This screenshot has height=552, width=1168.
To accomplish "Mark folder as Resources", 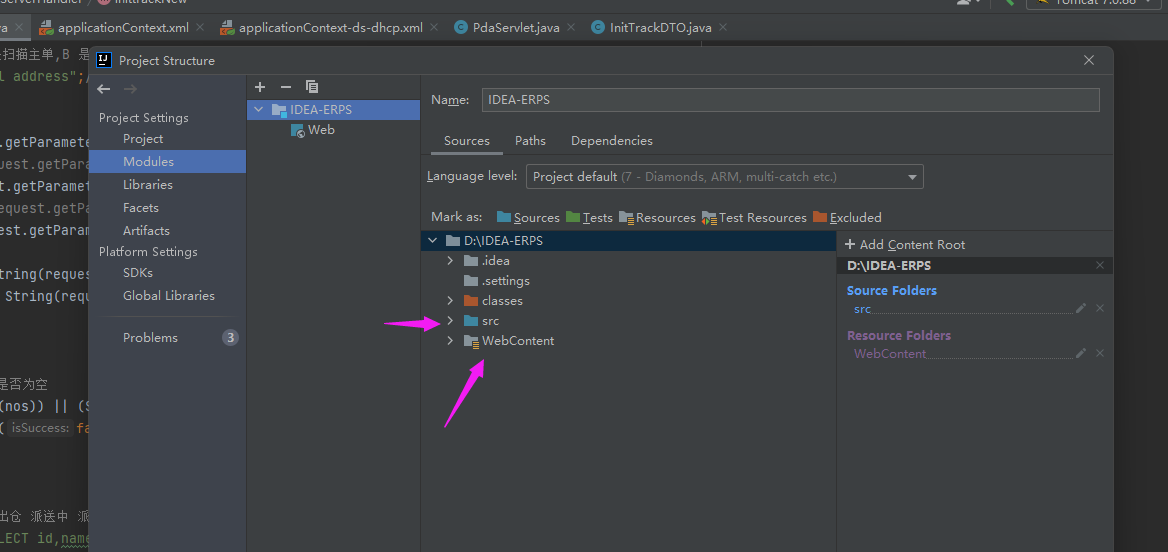I will [x=657, y=218].
